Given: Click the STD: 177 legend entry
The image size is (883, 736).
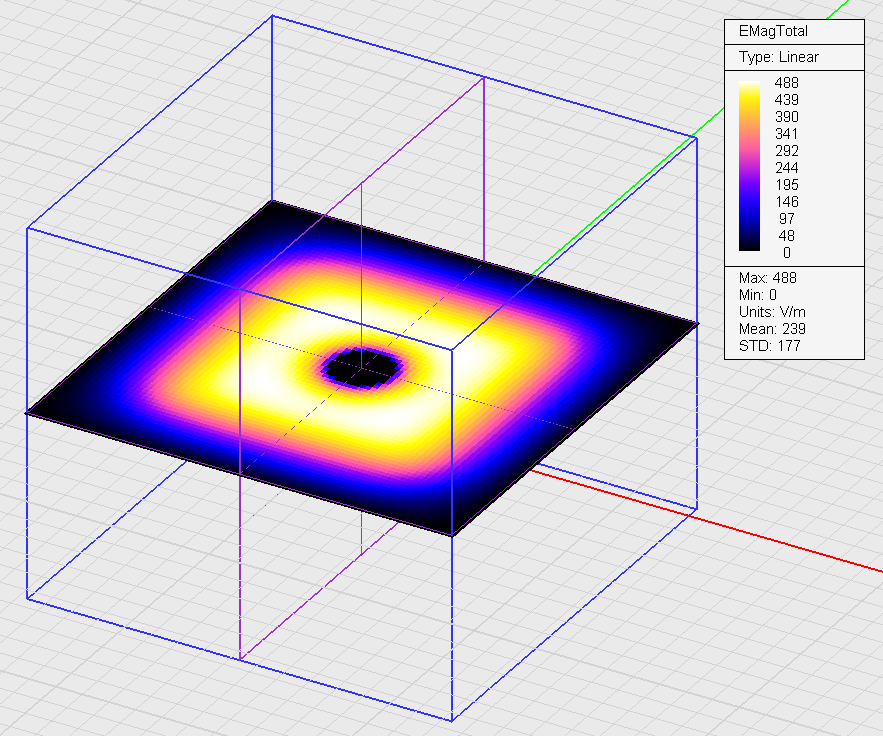Looking at the screenshot, I should 768,346.
